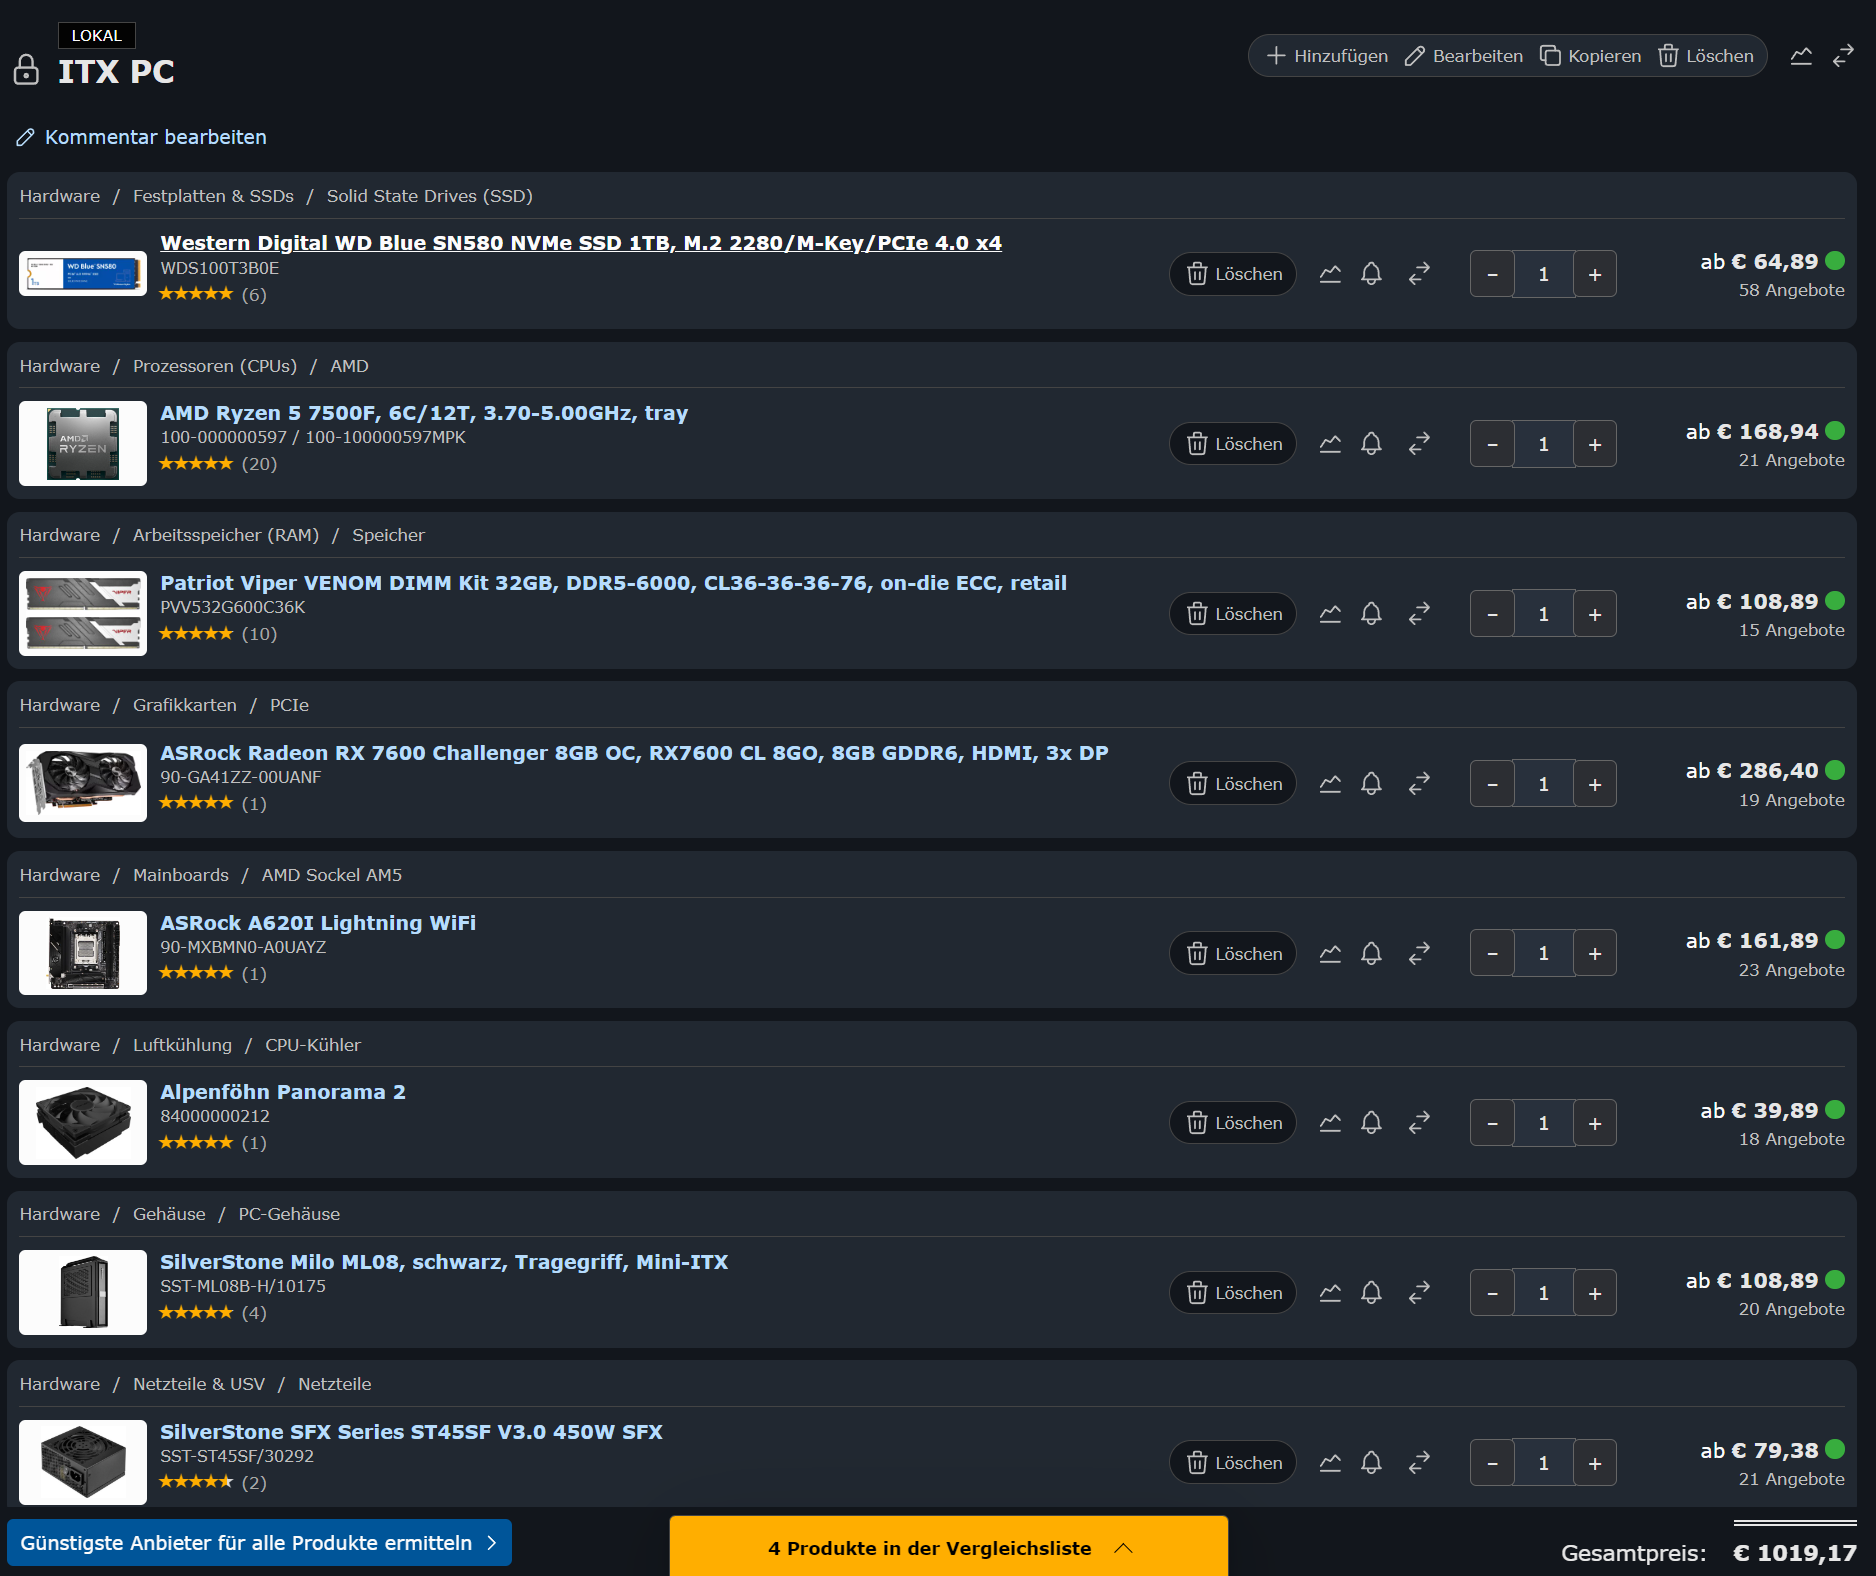The image size is (1876, 1576).
Task: Click the lock icon beside ITX PC
Action: coord(26,70)
